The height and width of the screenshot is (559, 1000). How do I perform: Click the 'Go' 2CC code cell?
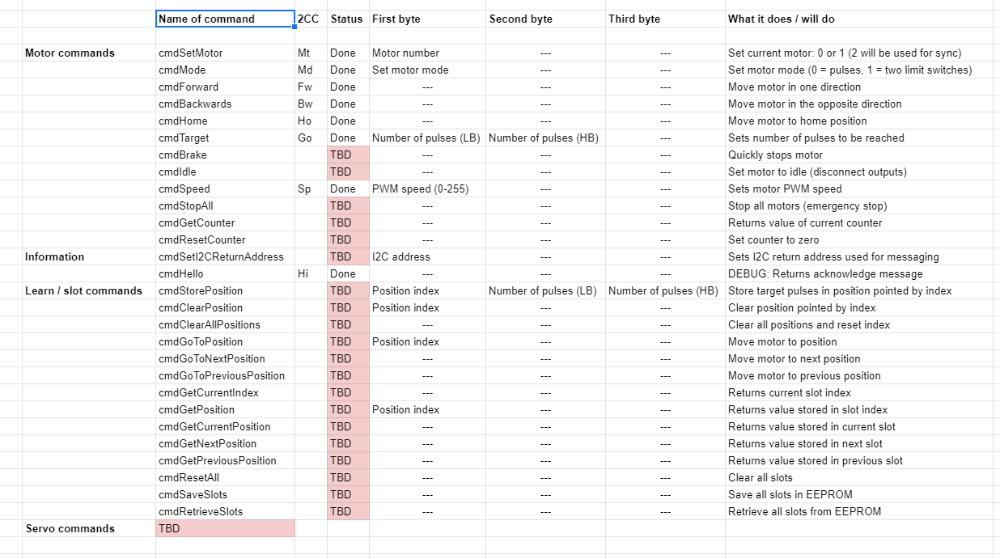(x=311, y=138)
